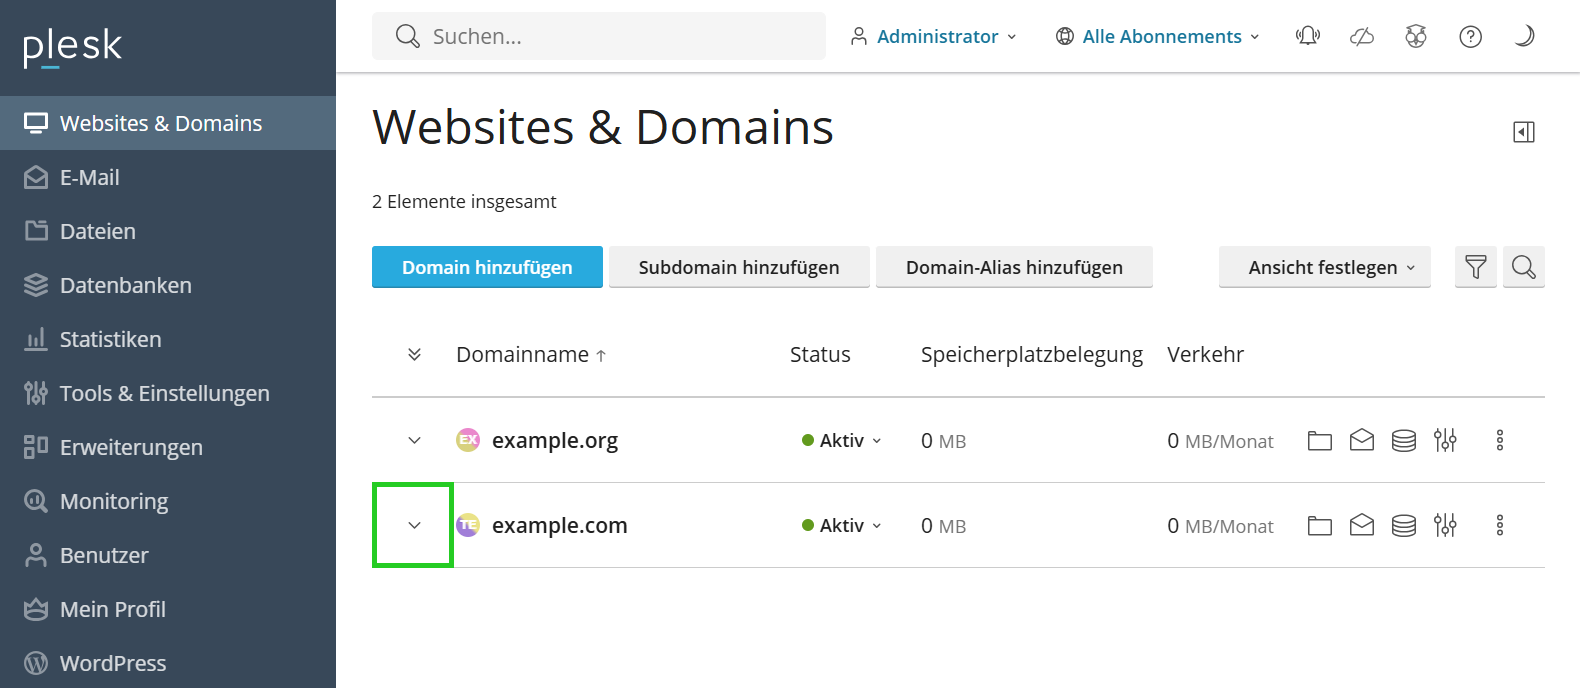This screenshot has height=688, width=1580.
Task: Click the cloud sync icon in header
Action: 1362,37
